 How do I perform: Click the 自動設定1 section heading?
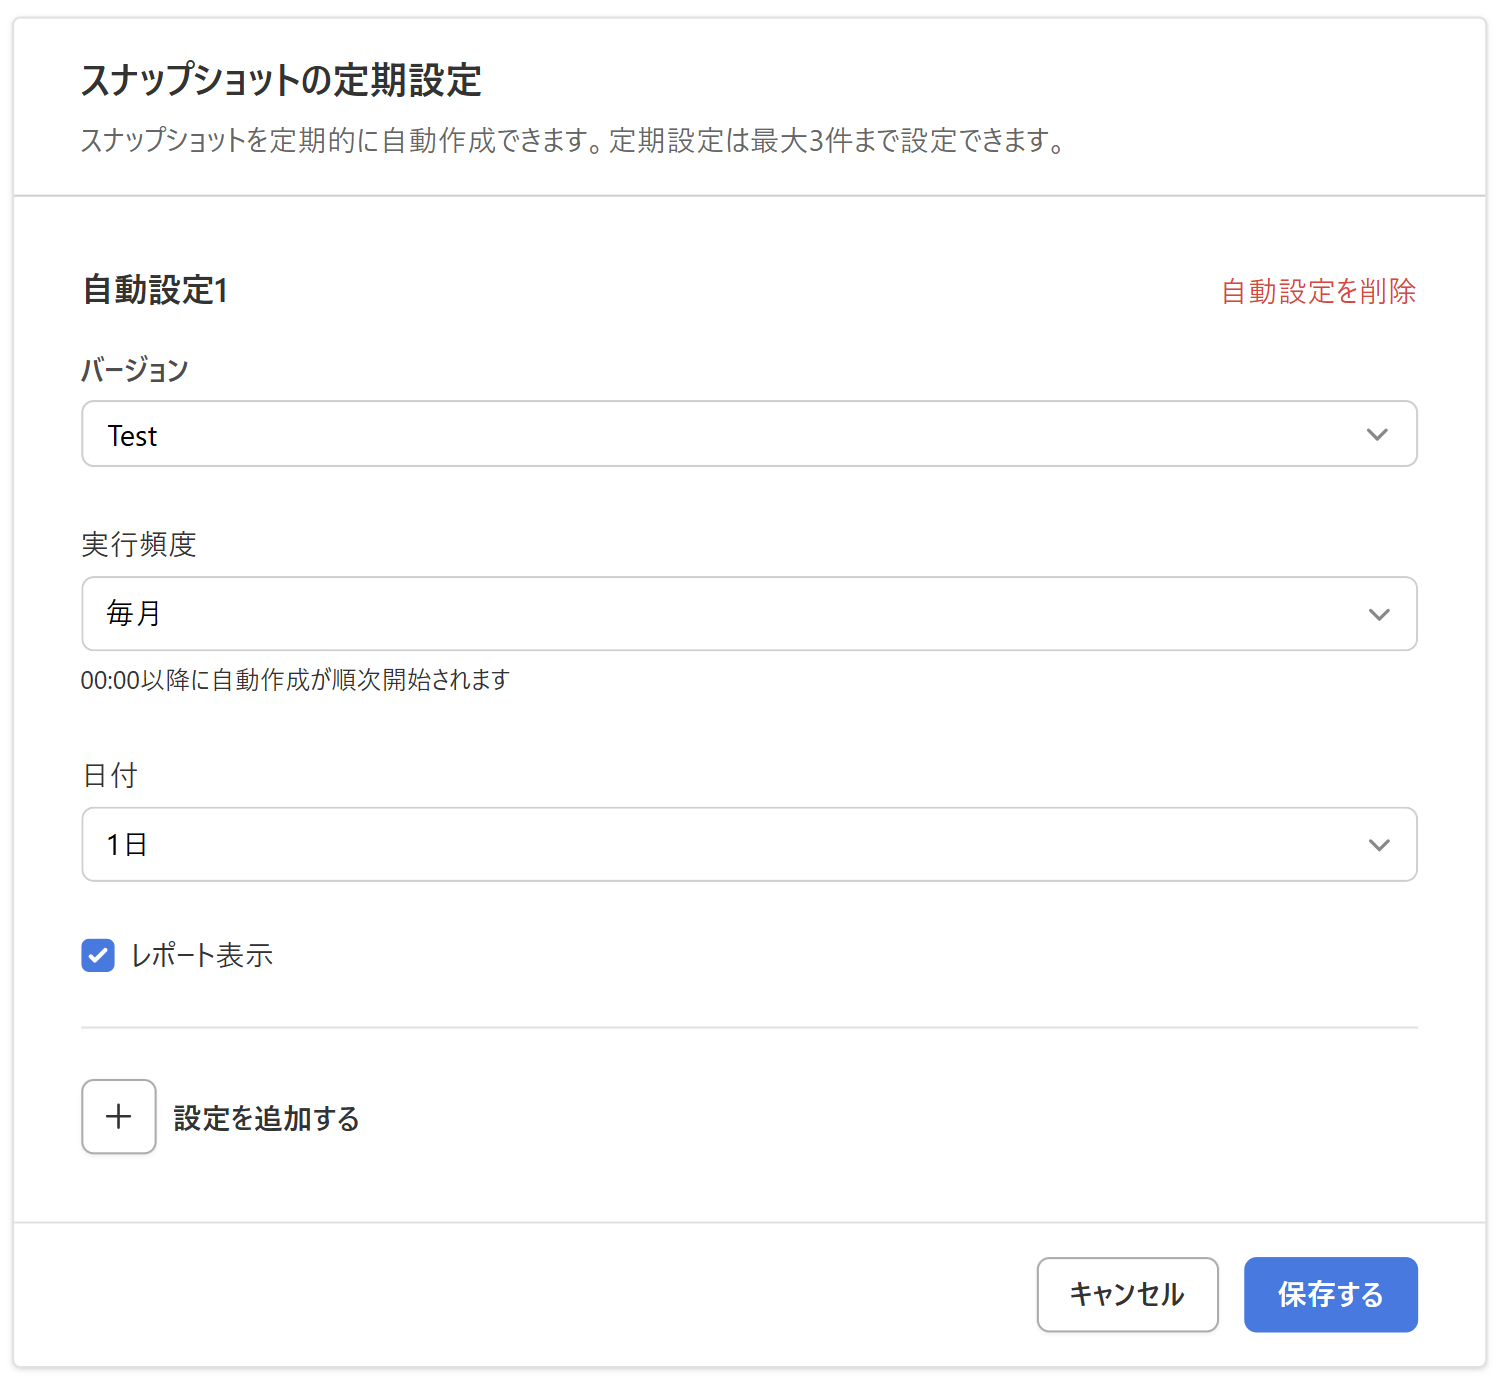(x=155, y=290)
